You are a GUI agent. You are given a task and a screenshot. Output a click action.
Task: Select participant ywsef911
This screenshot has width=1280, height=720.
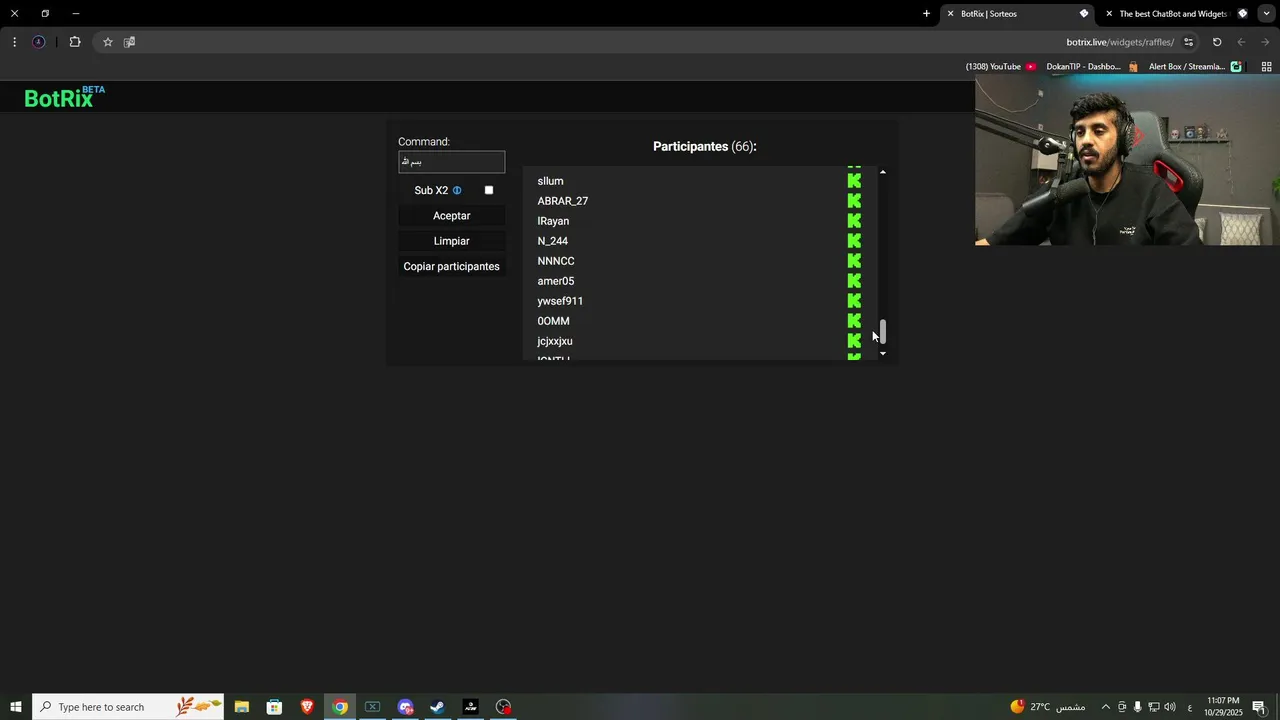click(x=560, y=301)
